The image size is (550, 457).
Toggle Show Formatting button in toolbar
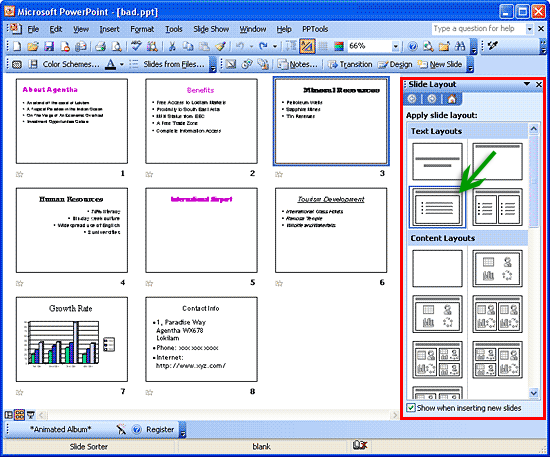307,46
